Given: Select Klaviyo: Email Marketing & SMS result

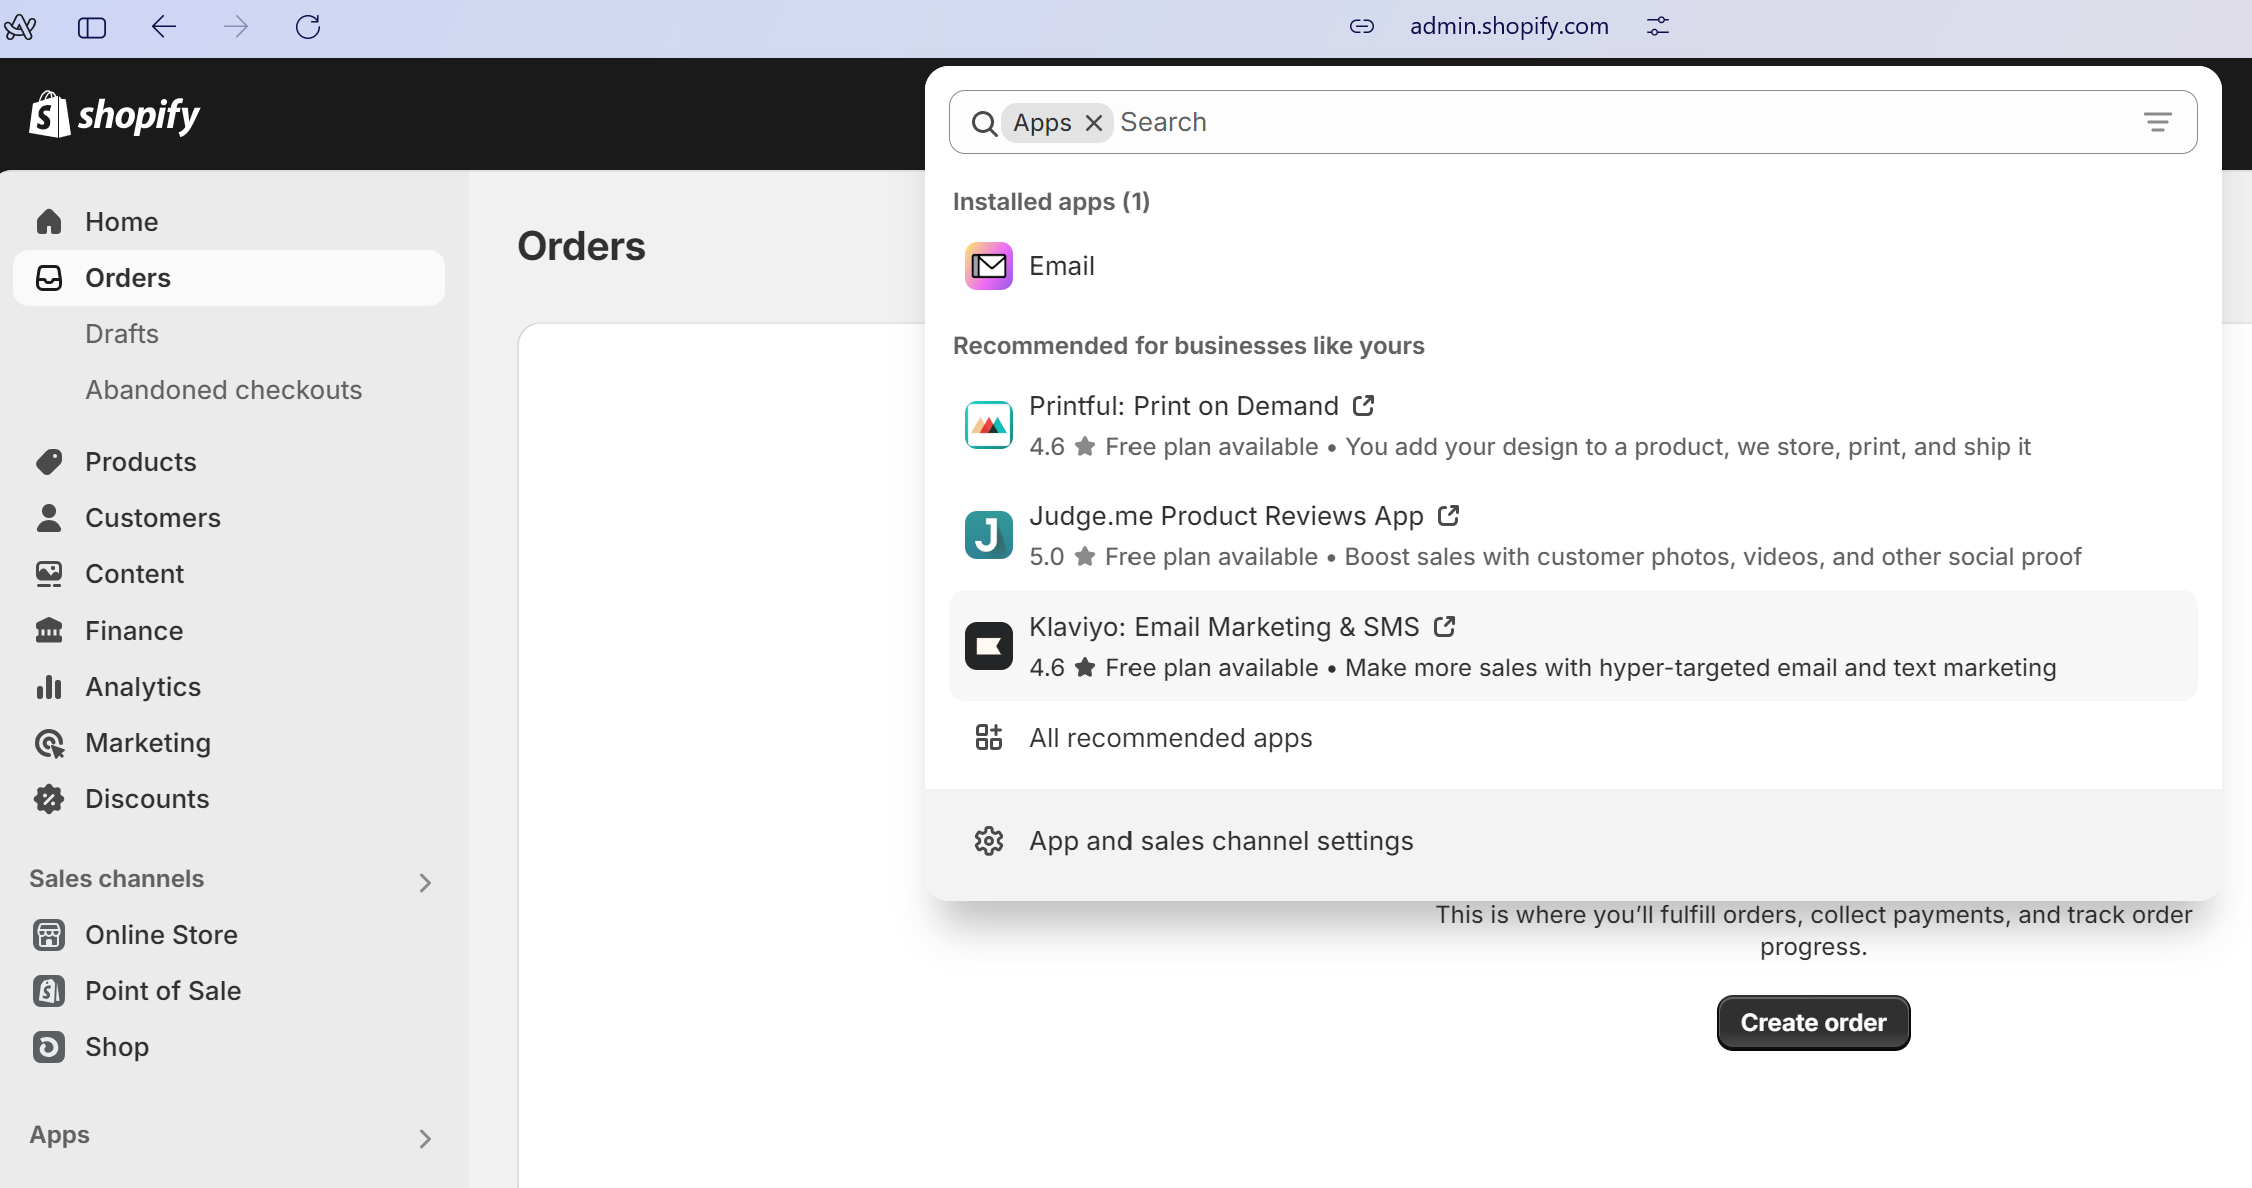Looking at the screenshot, I should (x=1573, y=646).
